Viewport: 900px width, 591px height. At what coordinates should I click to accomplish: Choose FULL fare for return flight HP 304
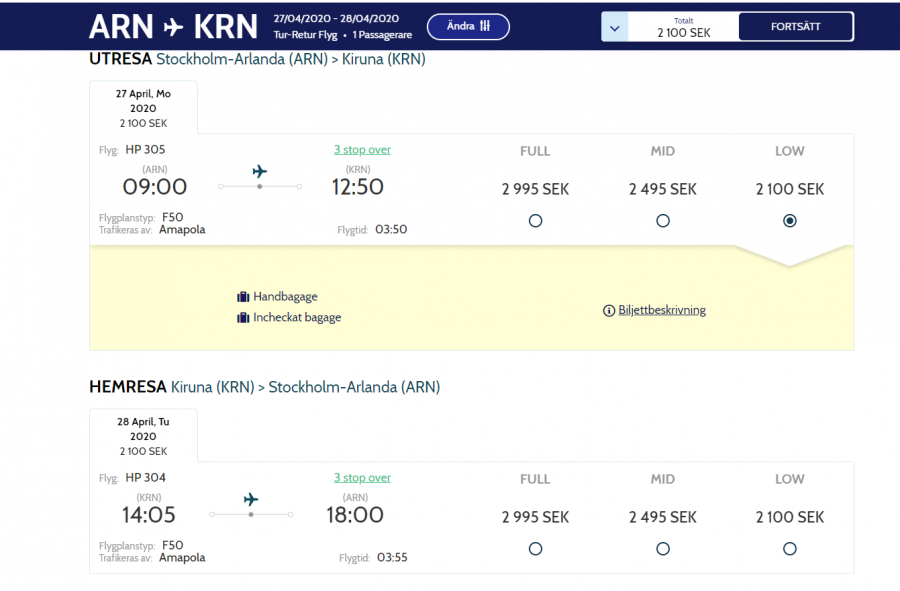(x=535, y=549)
